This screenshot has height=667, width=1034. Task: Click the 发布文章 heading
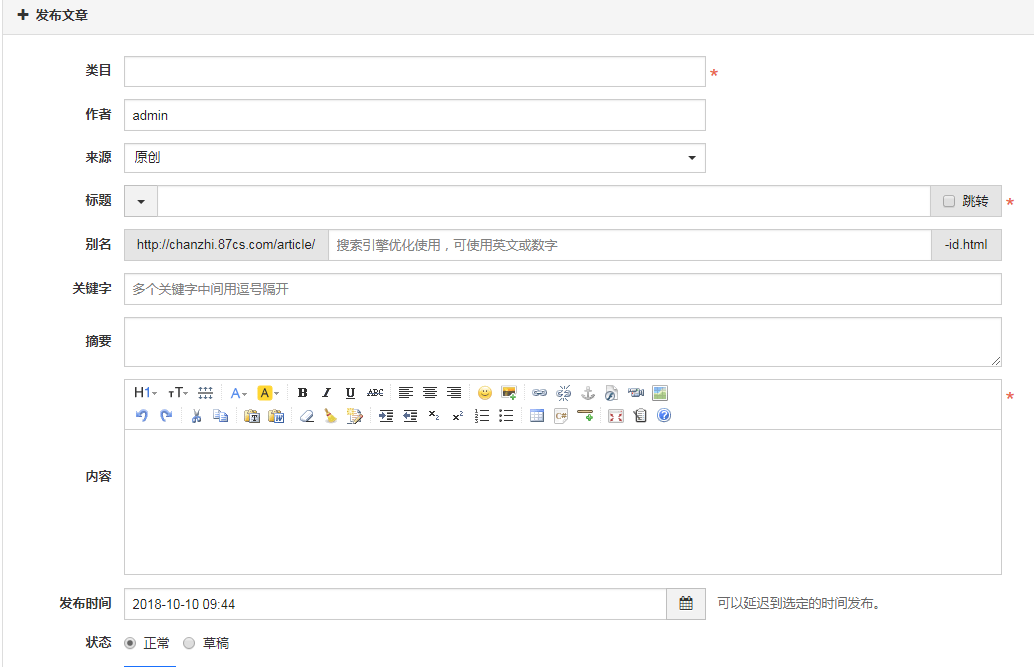point(61,15)
